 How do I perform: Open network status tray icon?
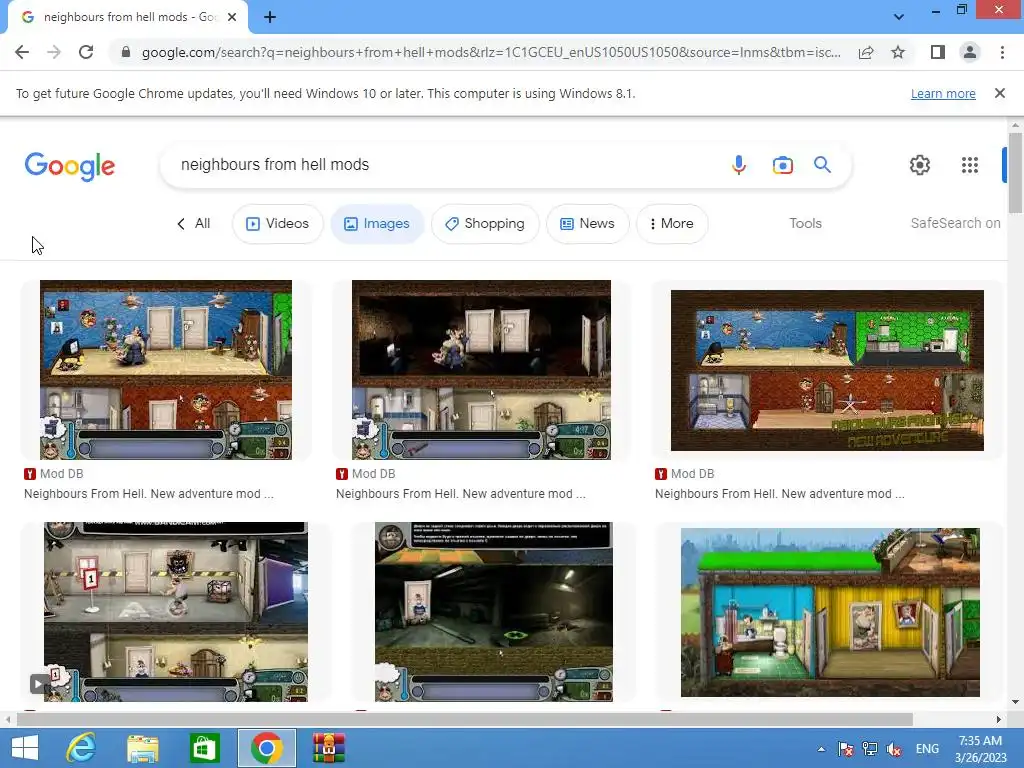870,749
